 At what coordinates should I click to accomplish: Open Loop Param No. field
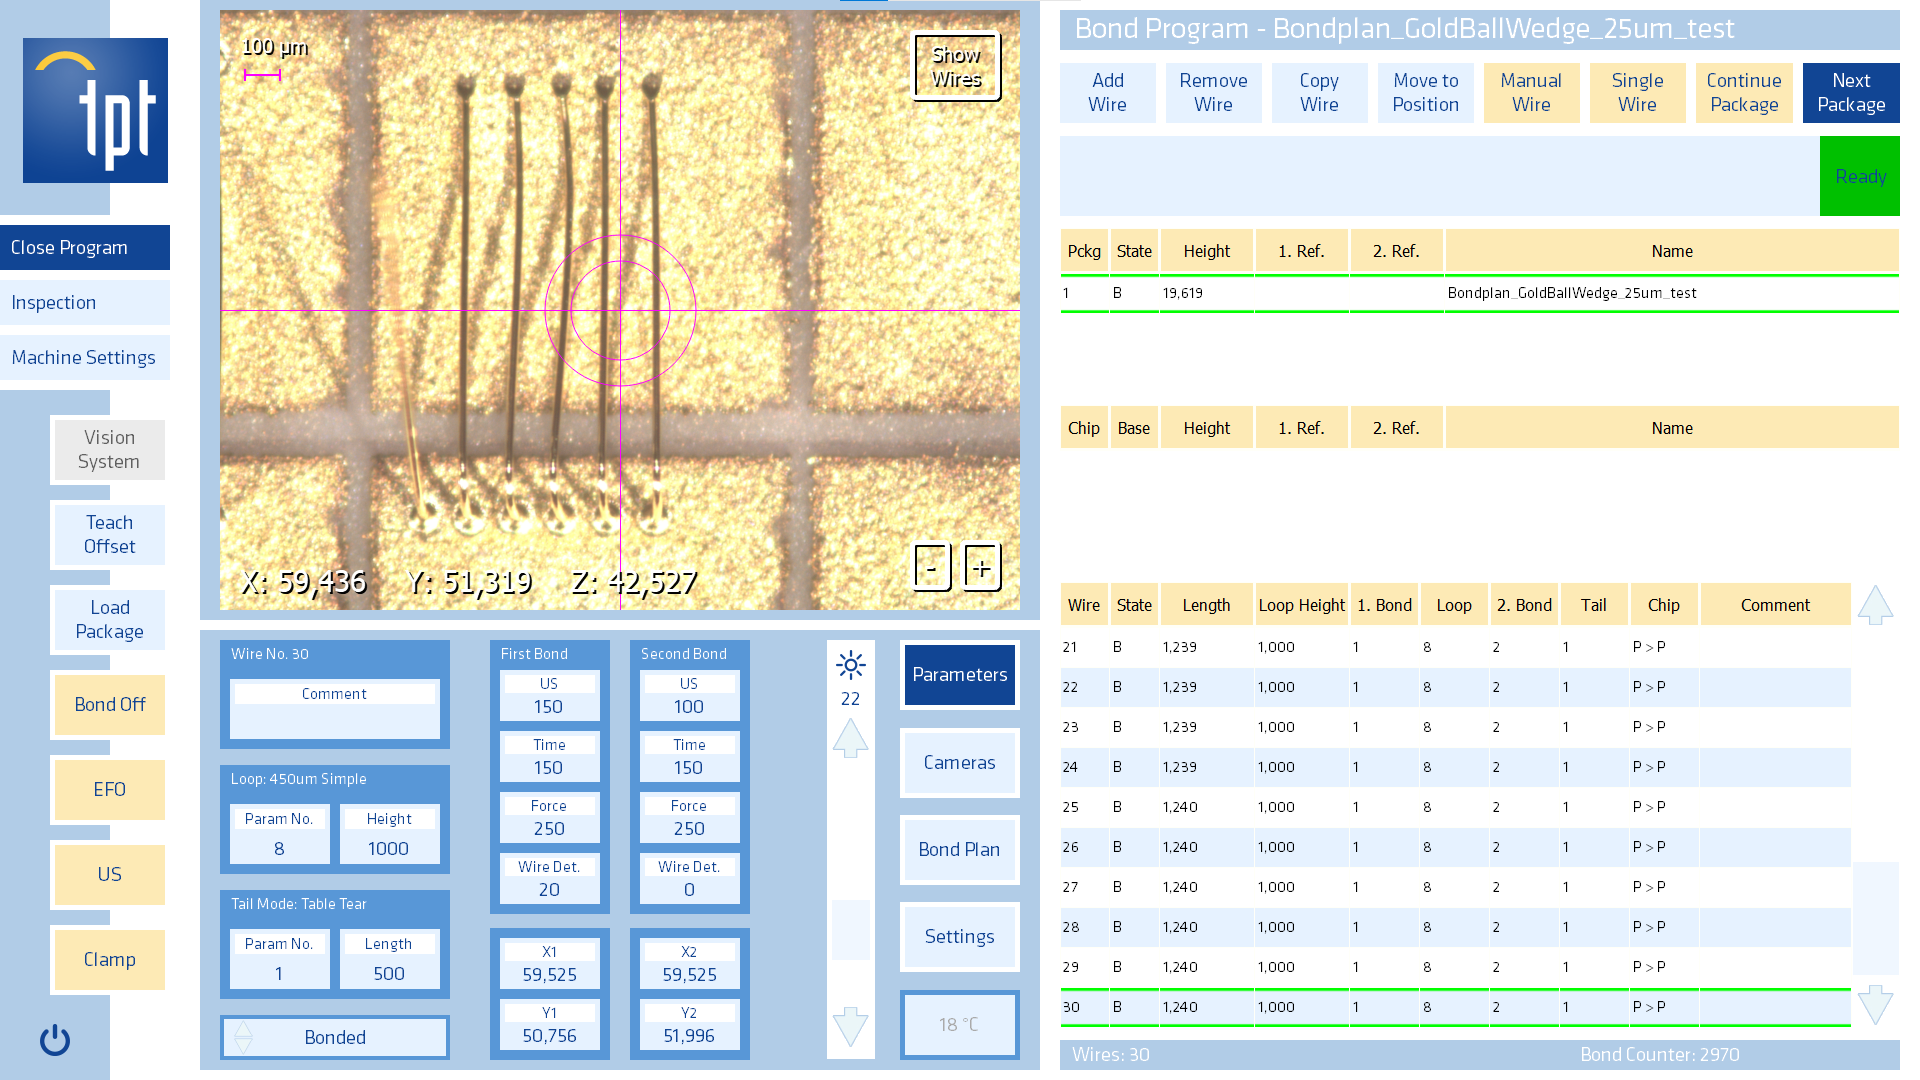279,834
